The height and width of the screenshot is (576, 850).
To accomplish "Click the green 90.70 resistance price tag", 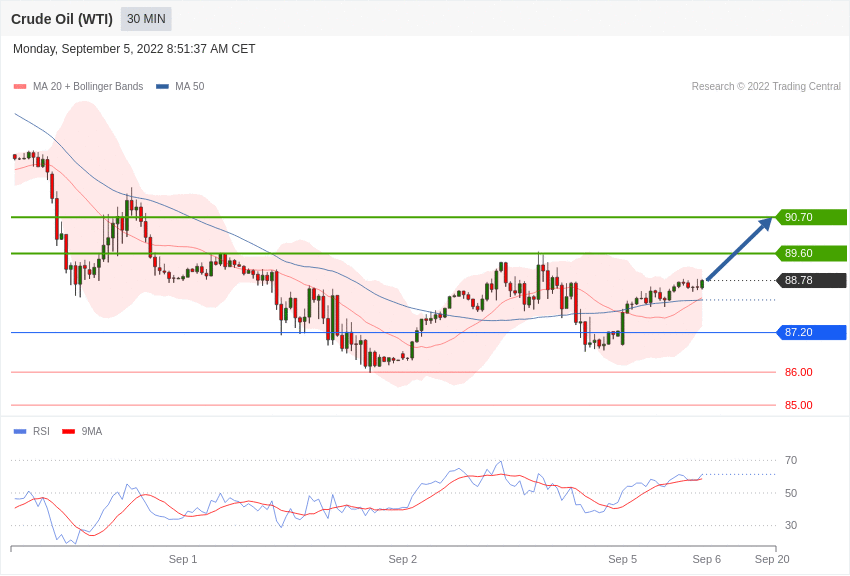I will click(812, 217).
